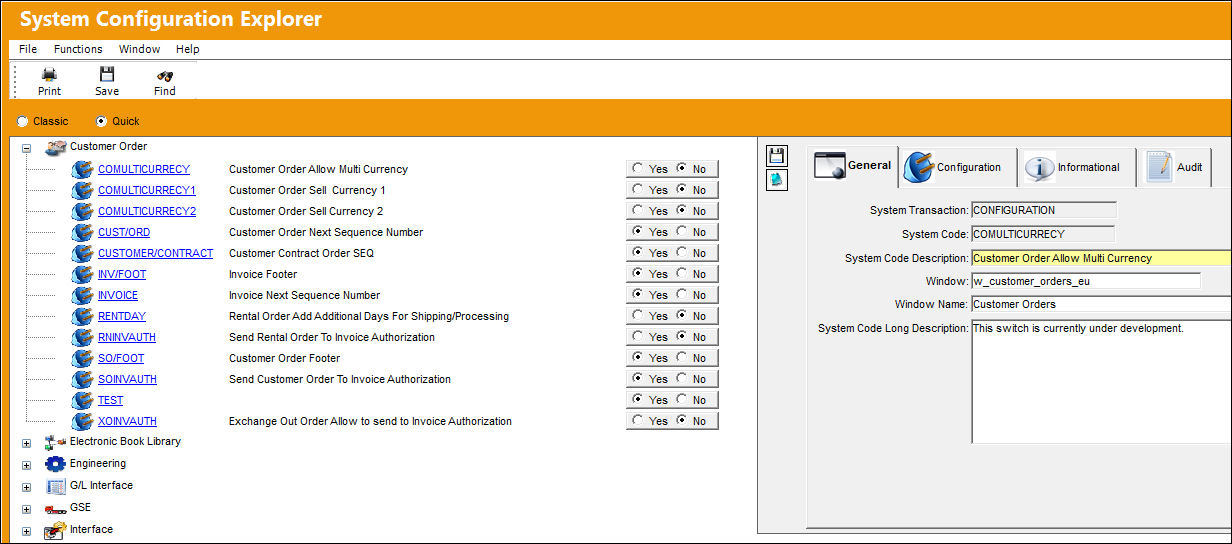The image size is (1232, 544).
Task: Collapse the Customer Order tree node
Action: [27, 147]
